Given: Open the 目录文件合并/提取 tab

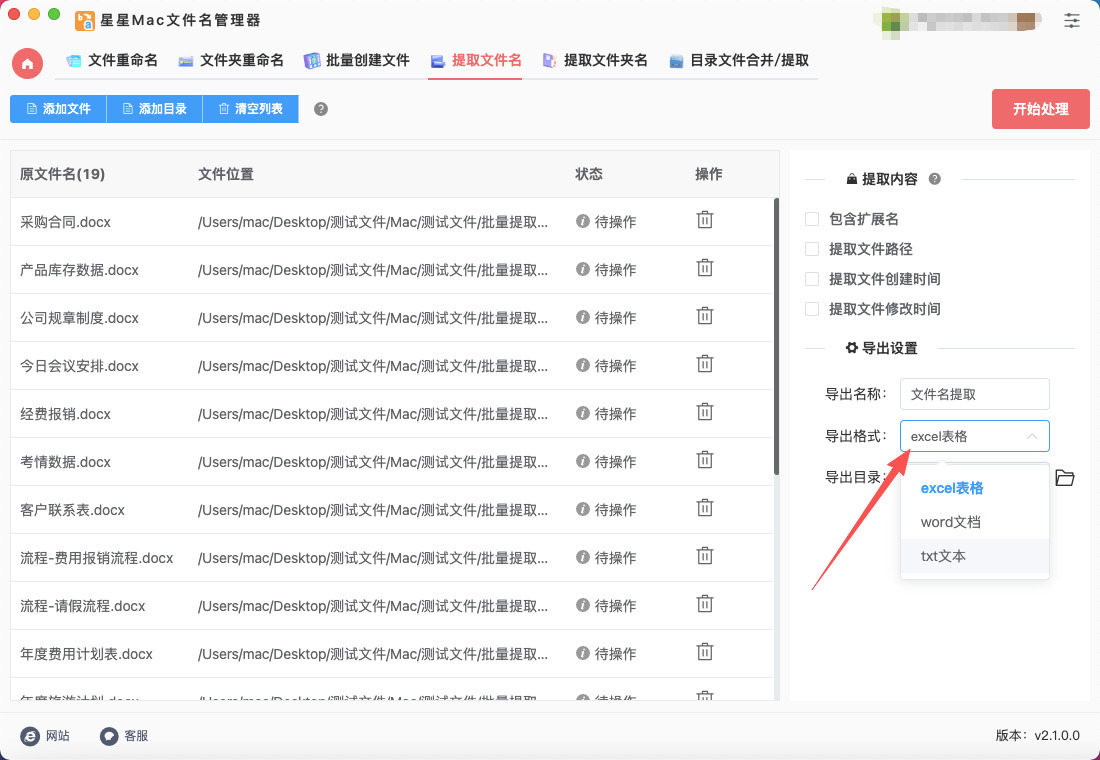Looking at the screenshot, I should coord(738,60).
